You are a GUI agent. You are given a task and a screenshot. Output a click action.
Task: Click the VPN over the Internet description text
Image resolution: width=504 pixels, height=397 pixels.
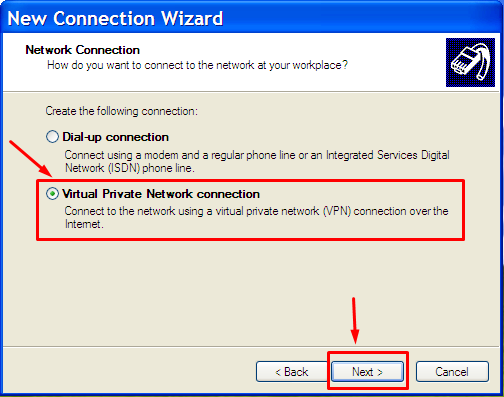pyautogui.click(x=256, y=217)
